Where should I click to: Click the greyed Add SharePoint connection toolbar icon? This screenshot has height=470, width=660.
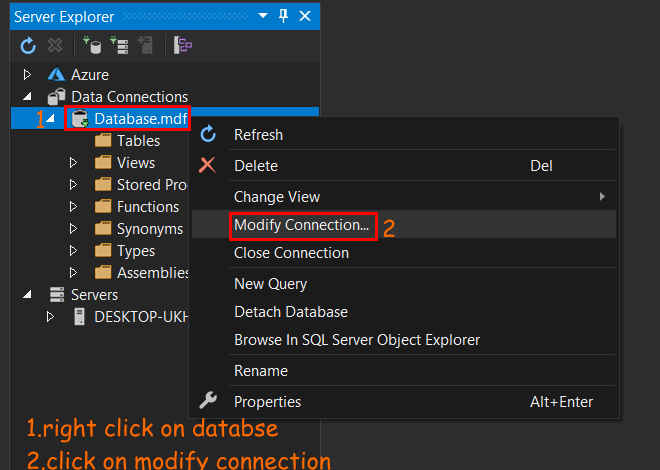coord(145,45)
